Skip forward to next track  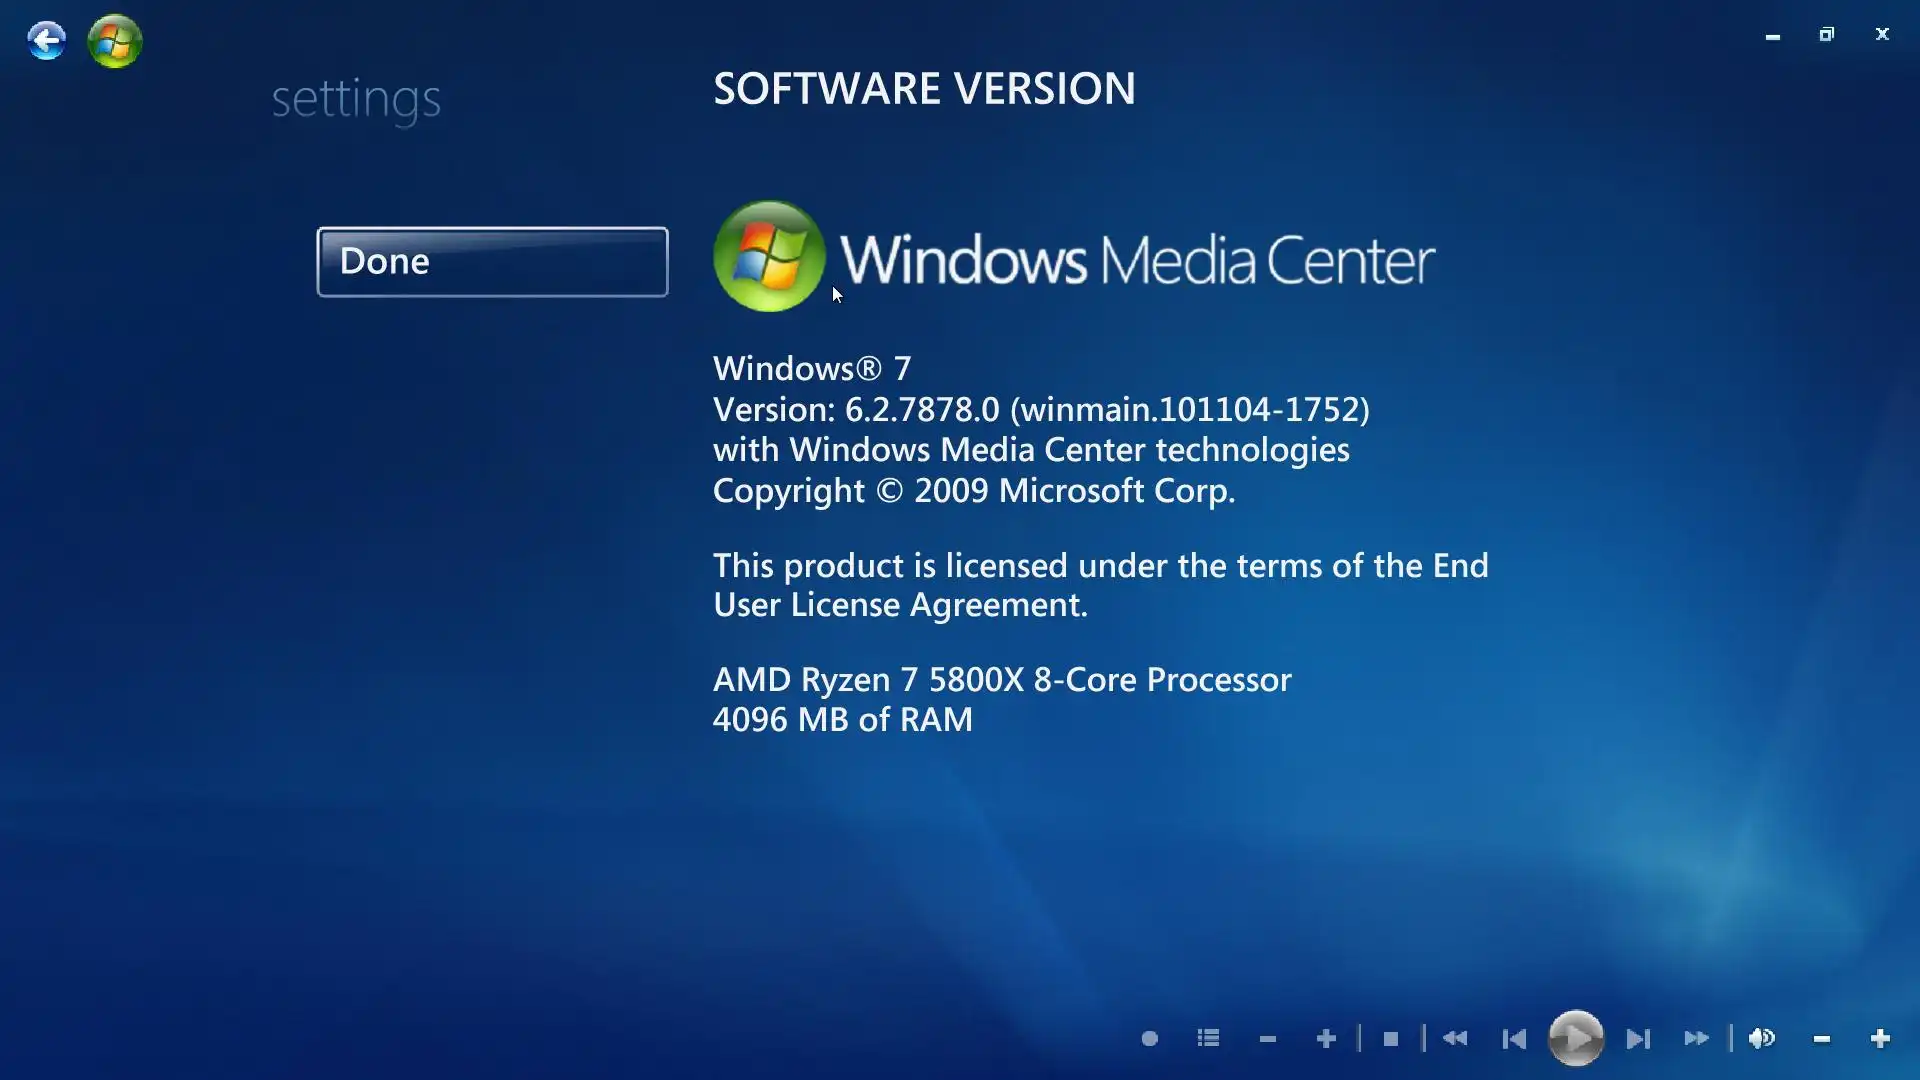click(x=1637, y=1039)
